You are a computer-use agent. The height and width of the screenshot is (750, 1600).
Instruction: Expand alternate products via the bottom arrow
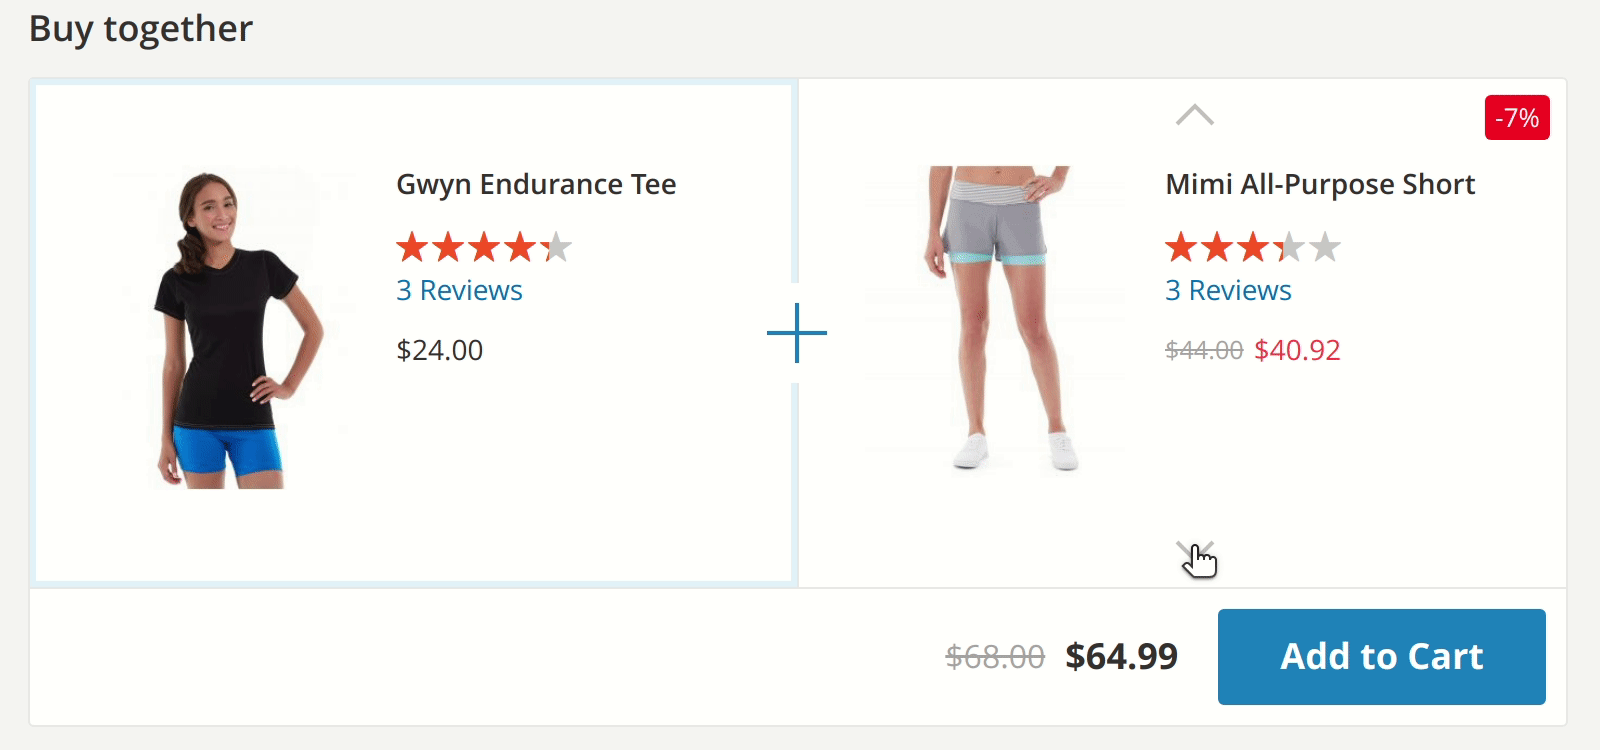1193,552
